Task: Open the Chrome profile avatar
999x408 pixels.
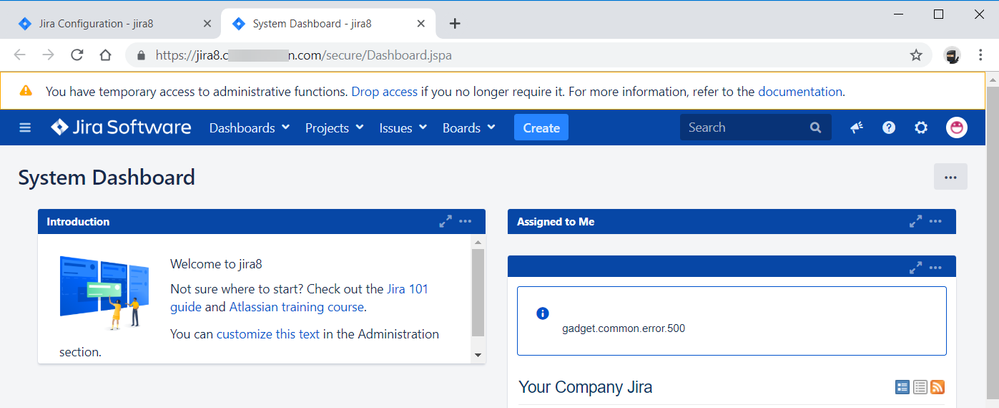Action: click(x=952, y=55)
